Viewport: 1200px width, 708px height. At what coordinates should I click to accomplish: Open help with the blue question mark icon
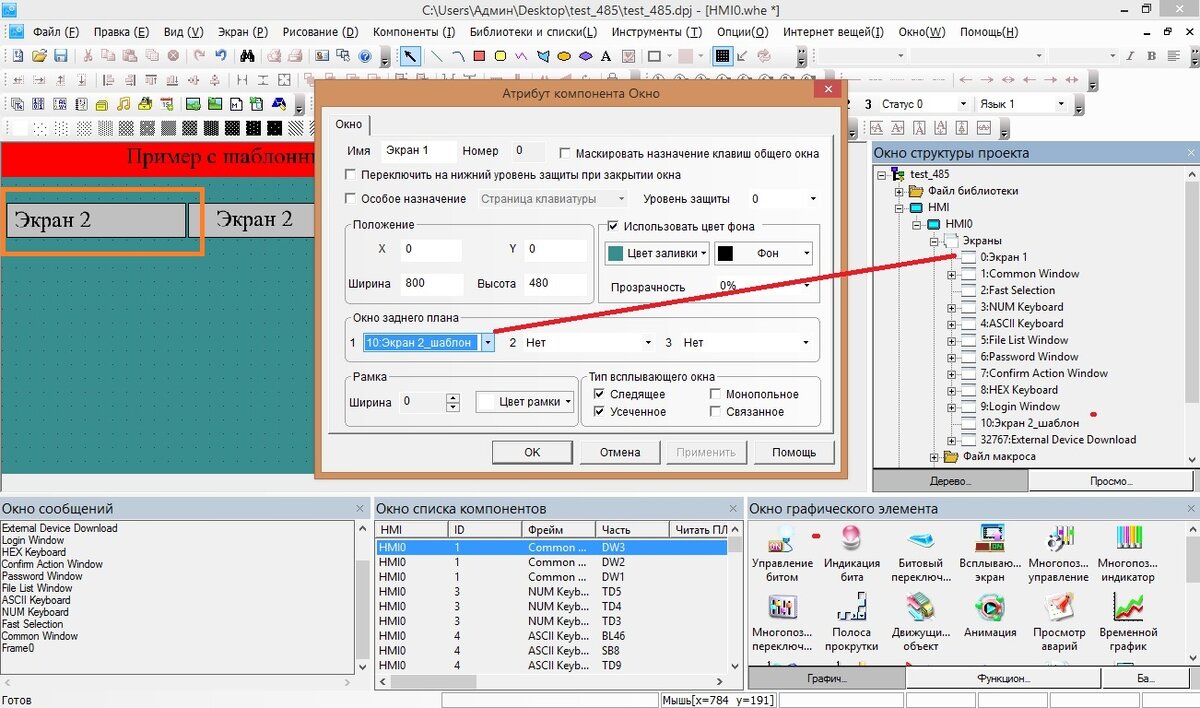(366, 56)
